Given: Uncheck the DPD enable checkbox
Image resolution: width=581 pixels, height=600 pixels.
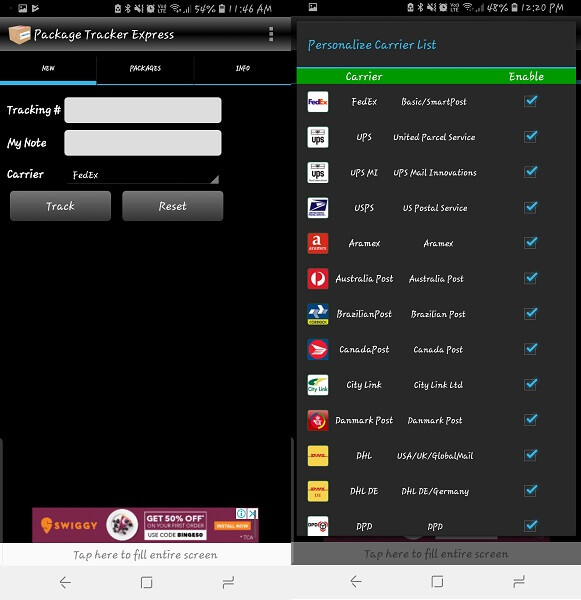Looking at the screenshot, I should pos(530,525).
